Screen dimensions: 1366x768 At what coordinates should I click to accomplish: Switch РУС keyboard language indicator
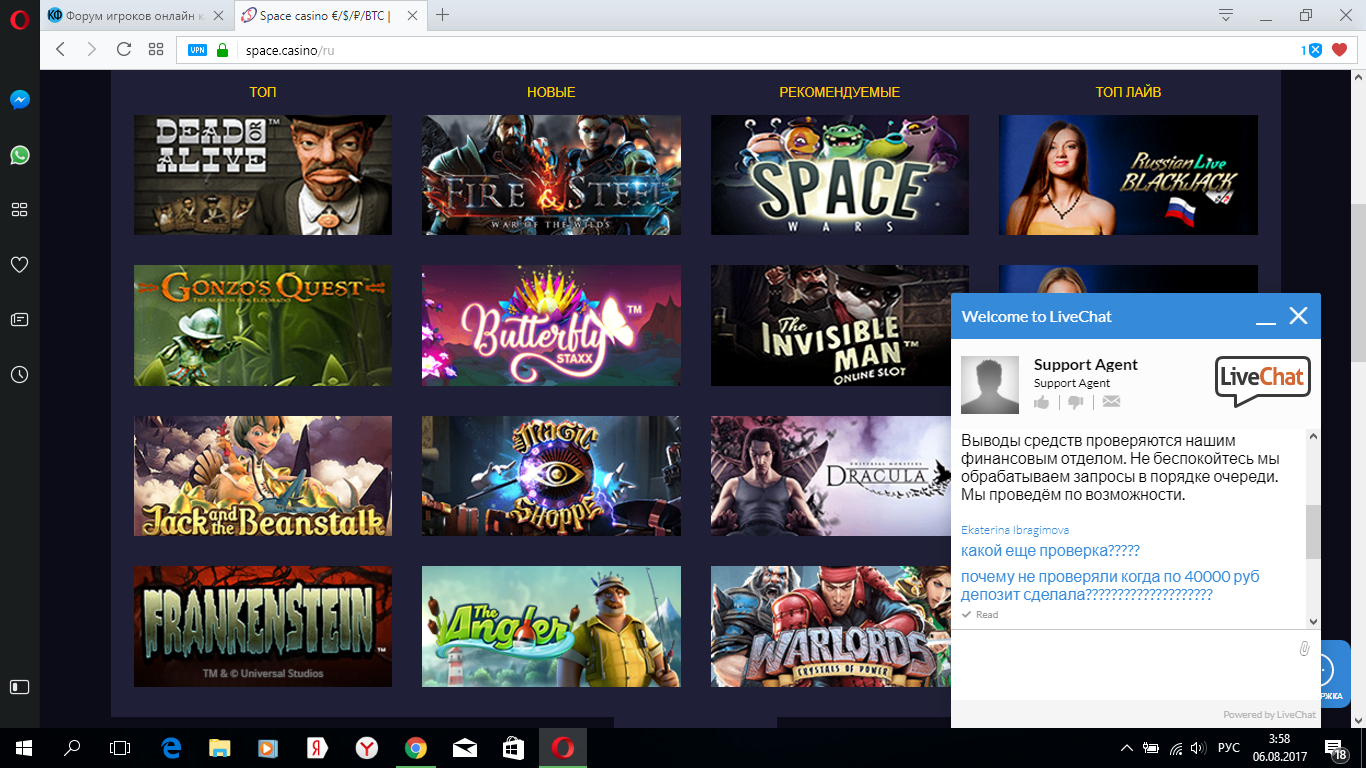1229,748
